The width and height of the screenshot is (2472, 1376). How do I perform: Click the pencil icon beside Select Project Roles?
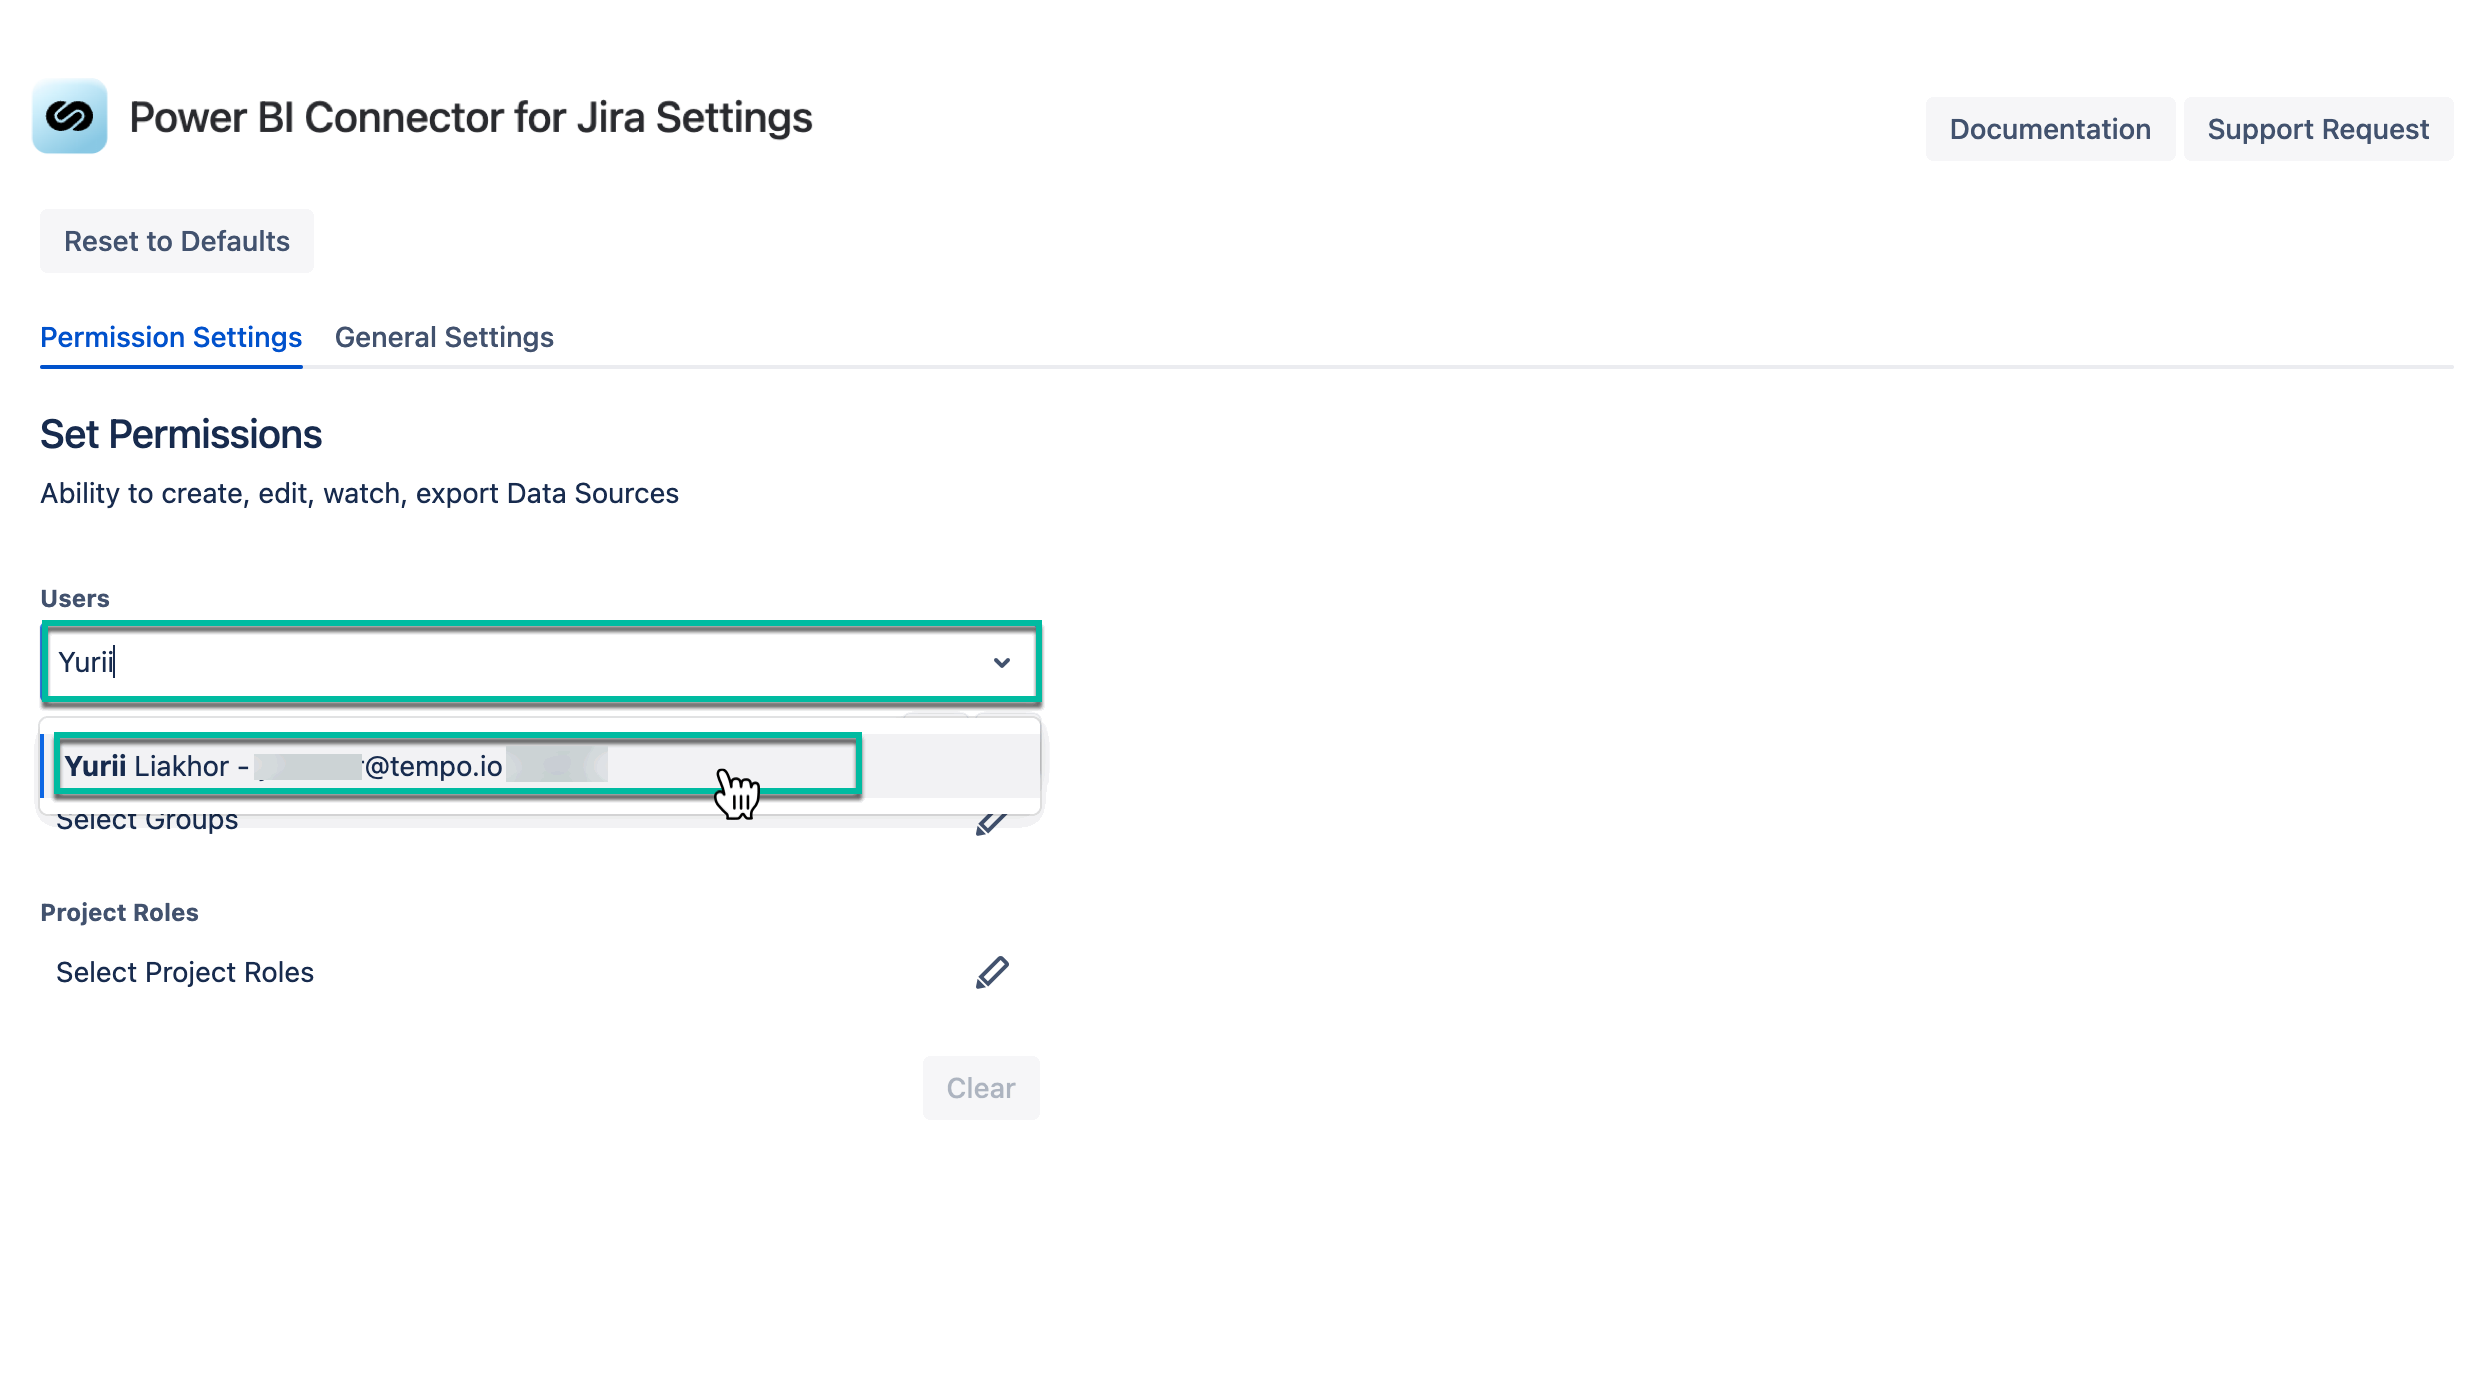tap(992, 972)
